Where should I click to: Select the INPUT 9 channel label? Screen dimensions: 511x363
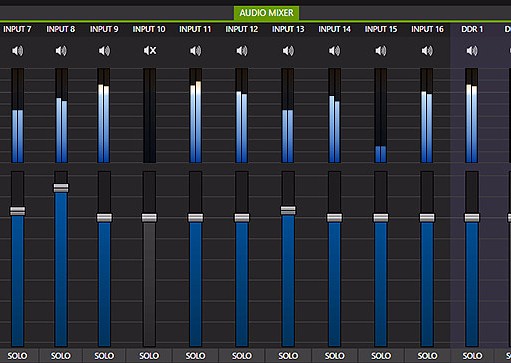coord(104,29)
